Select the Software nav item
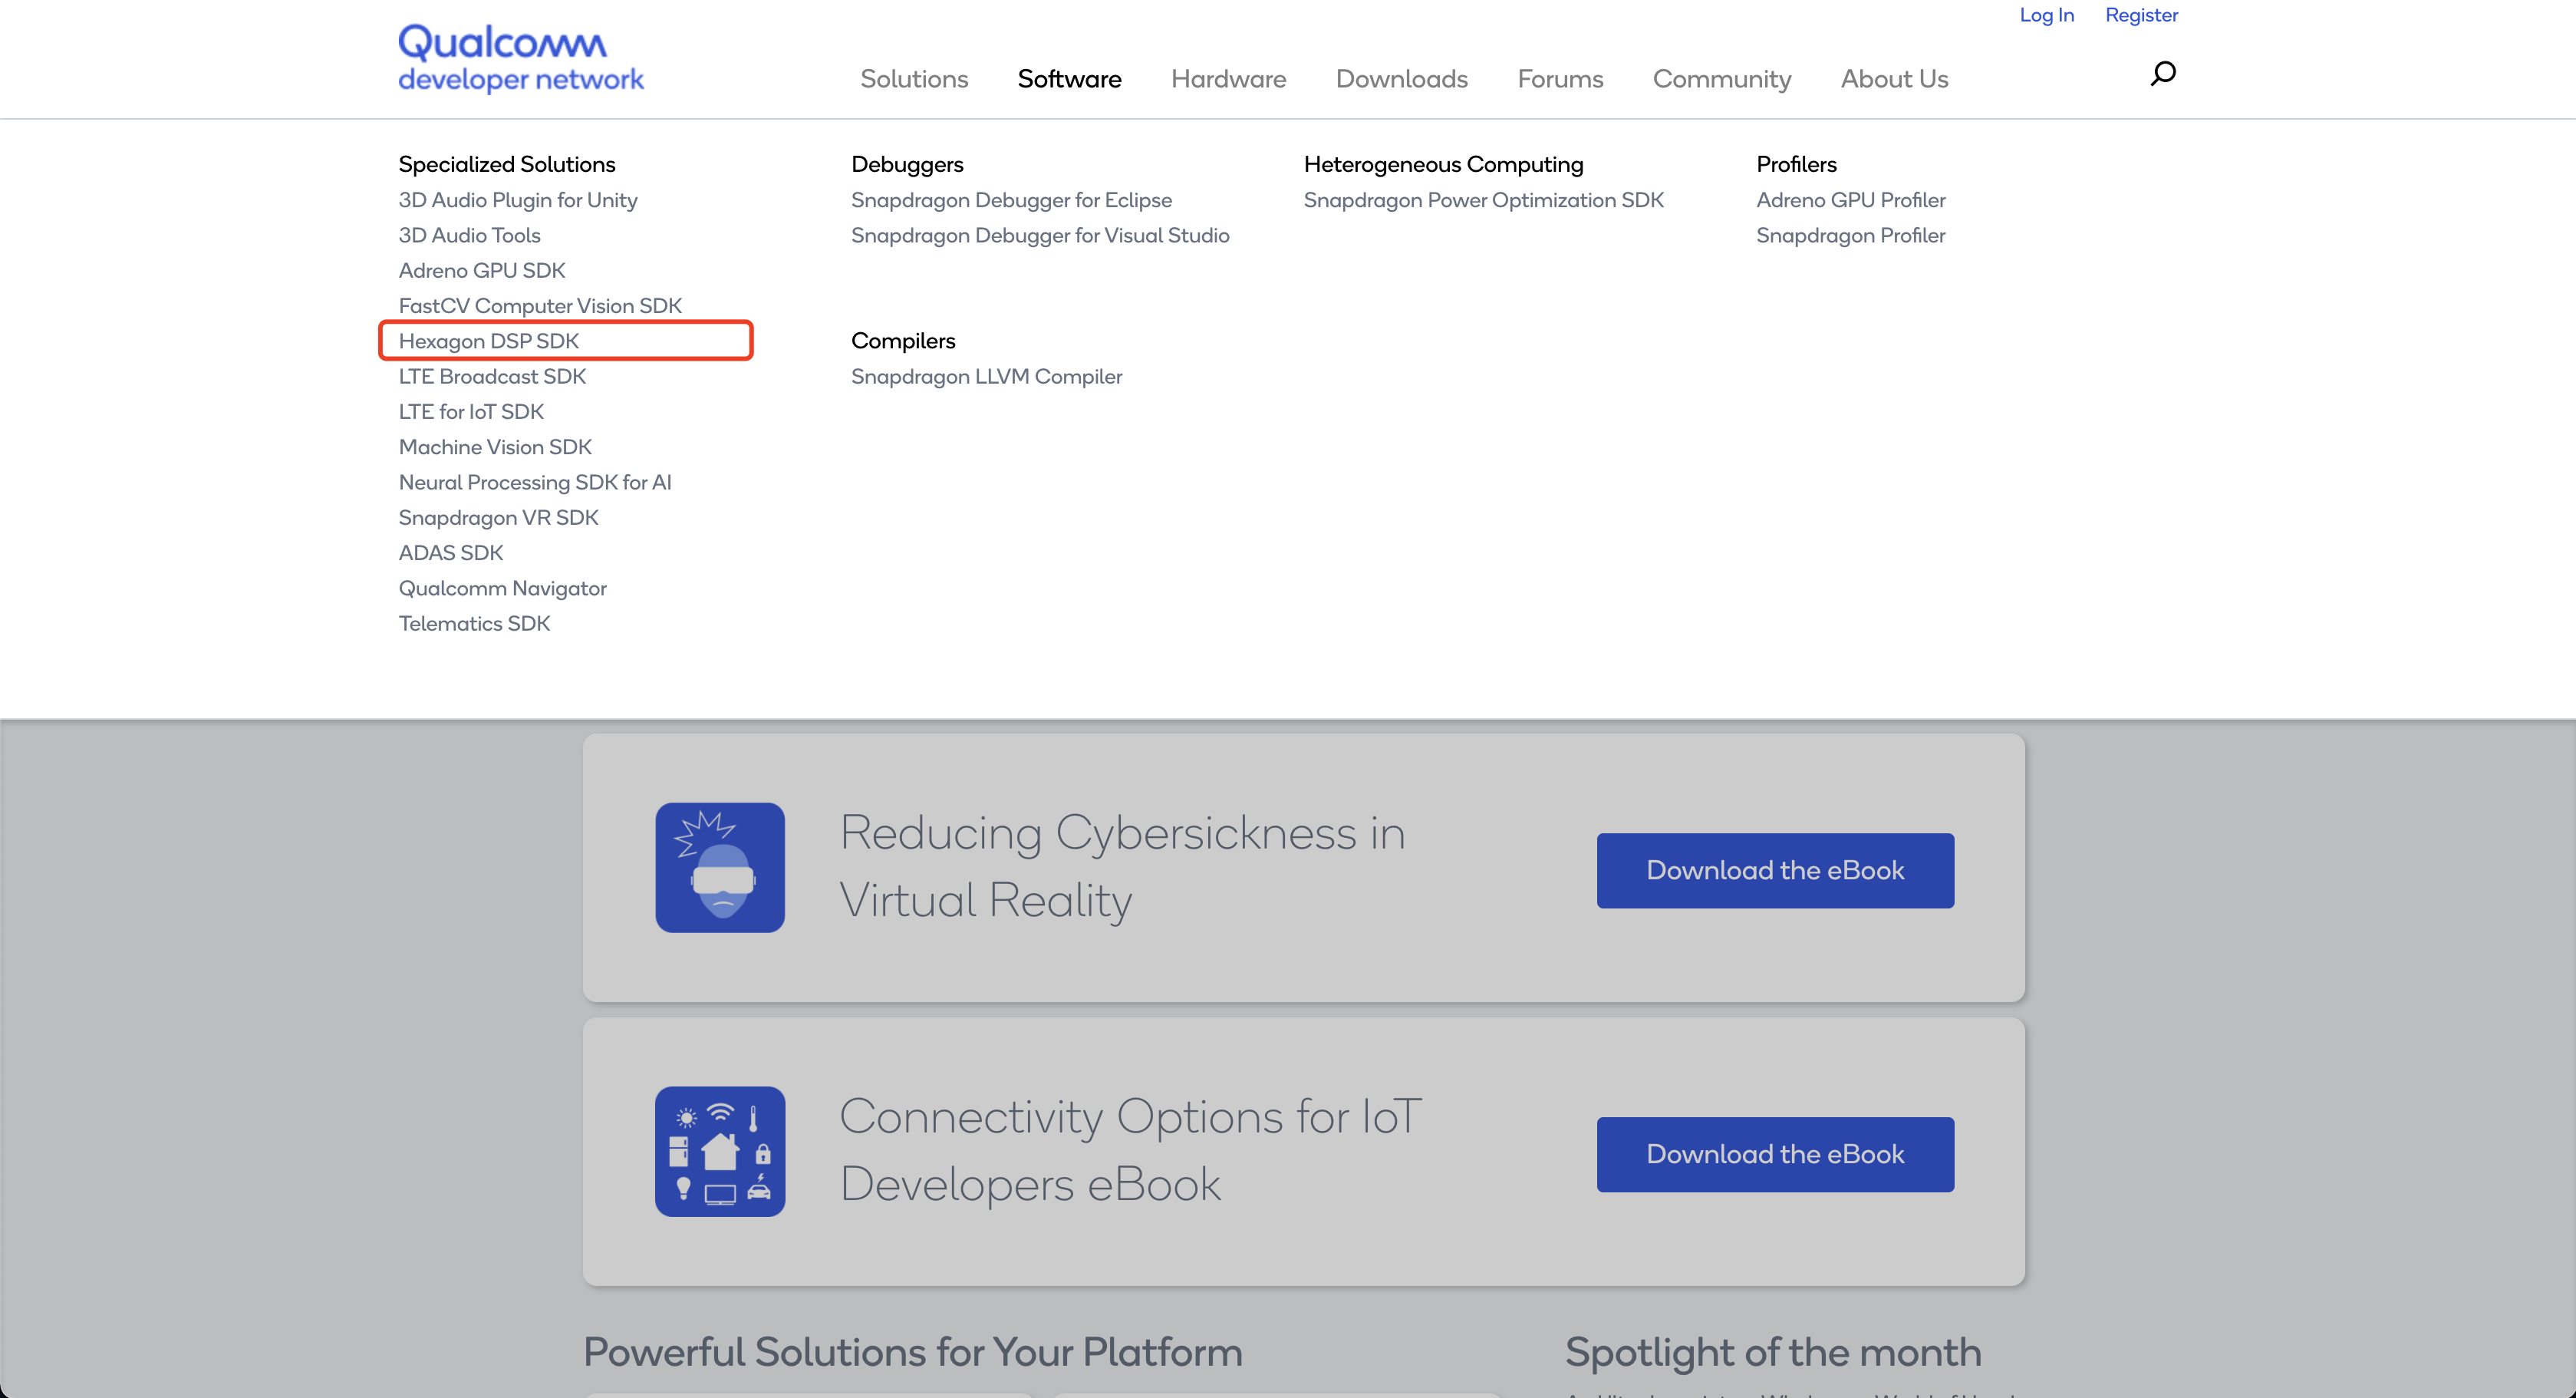This screenshot has width=2576, height=1398. [x=1069, y=79]
